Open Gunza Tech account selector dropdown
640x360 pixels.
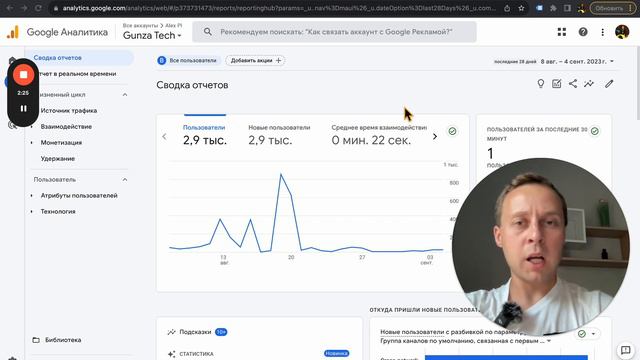pos(152,36)
